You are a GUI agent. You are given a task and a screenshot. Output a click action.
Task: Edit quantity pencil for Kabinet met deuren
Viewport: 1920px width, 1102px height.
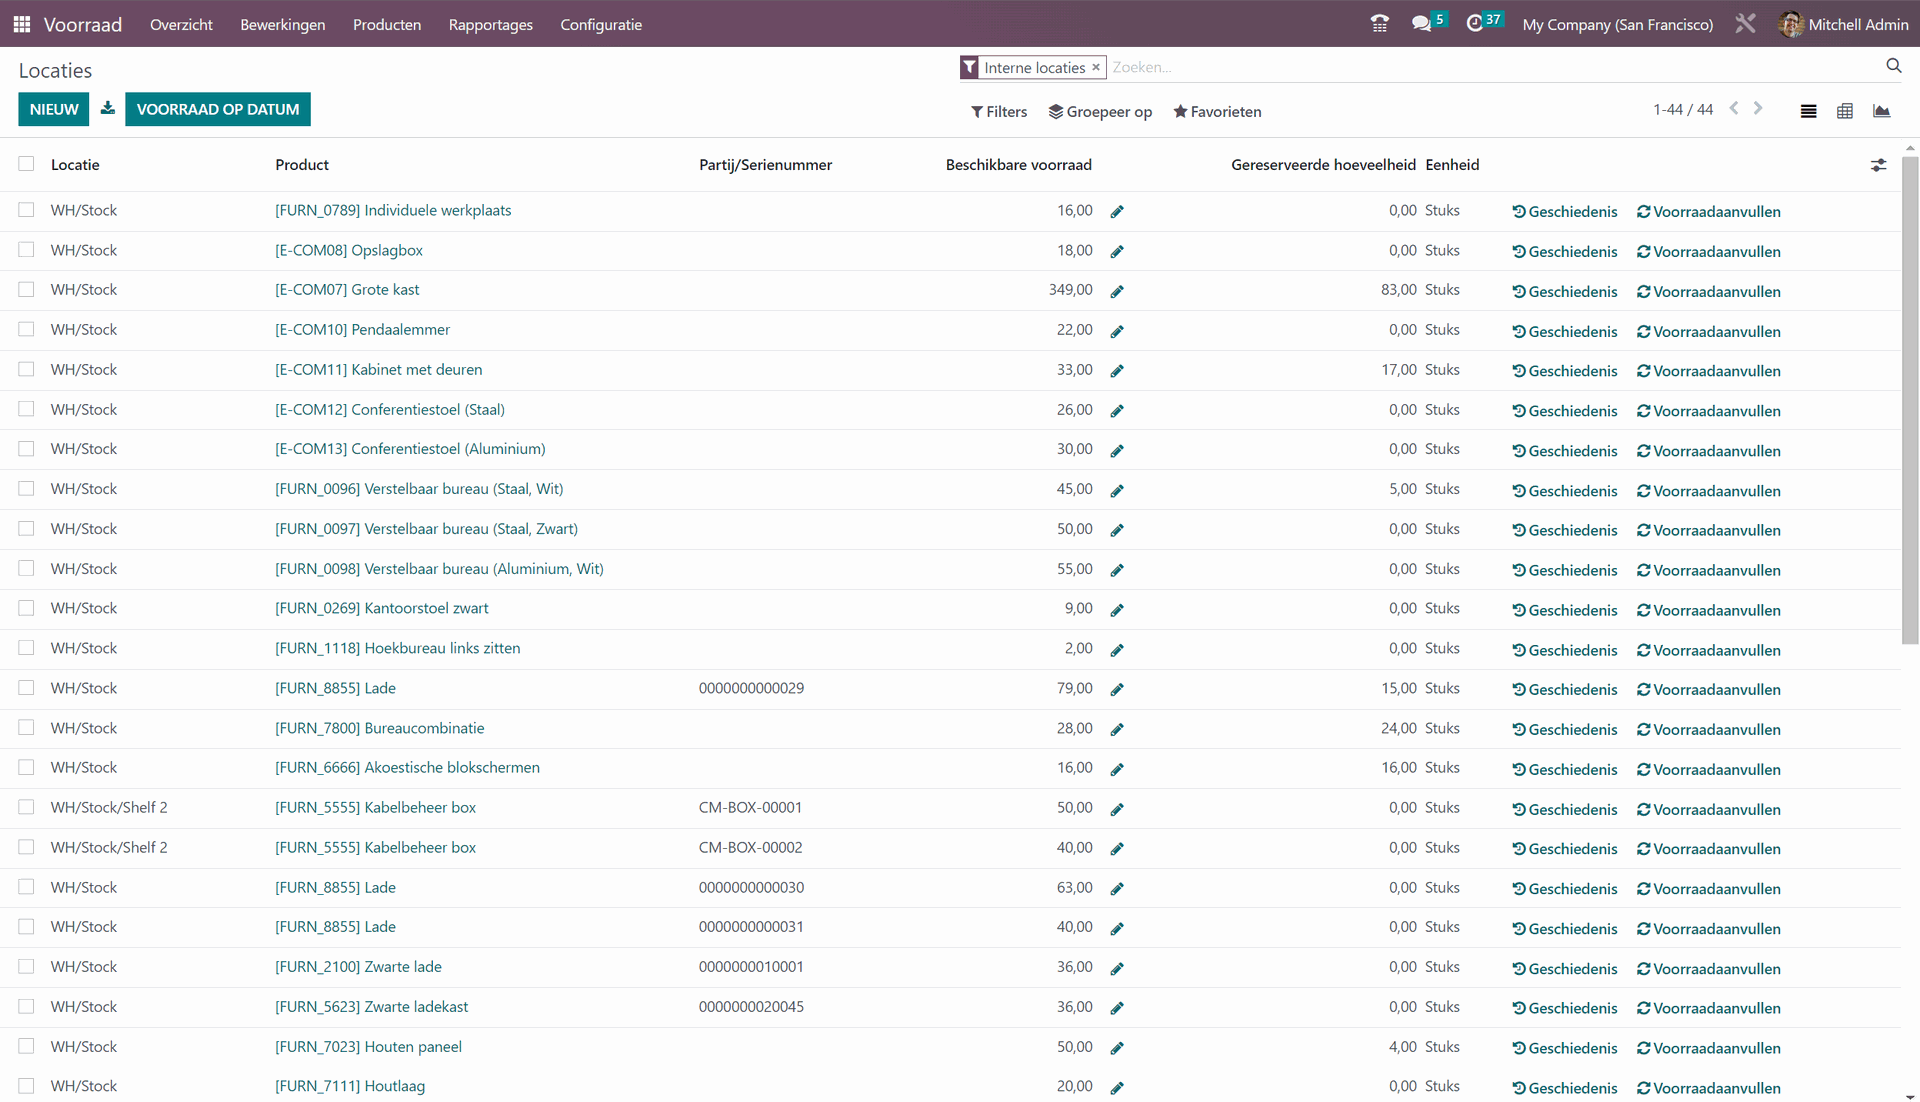tap(1117, 371)
